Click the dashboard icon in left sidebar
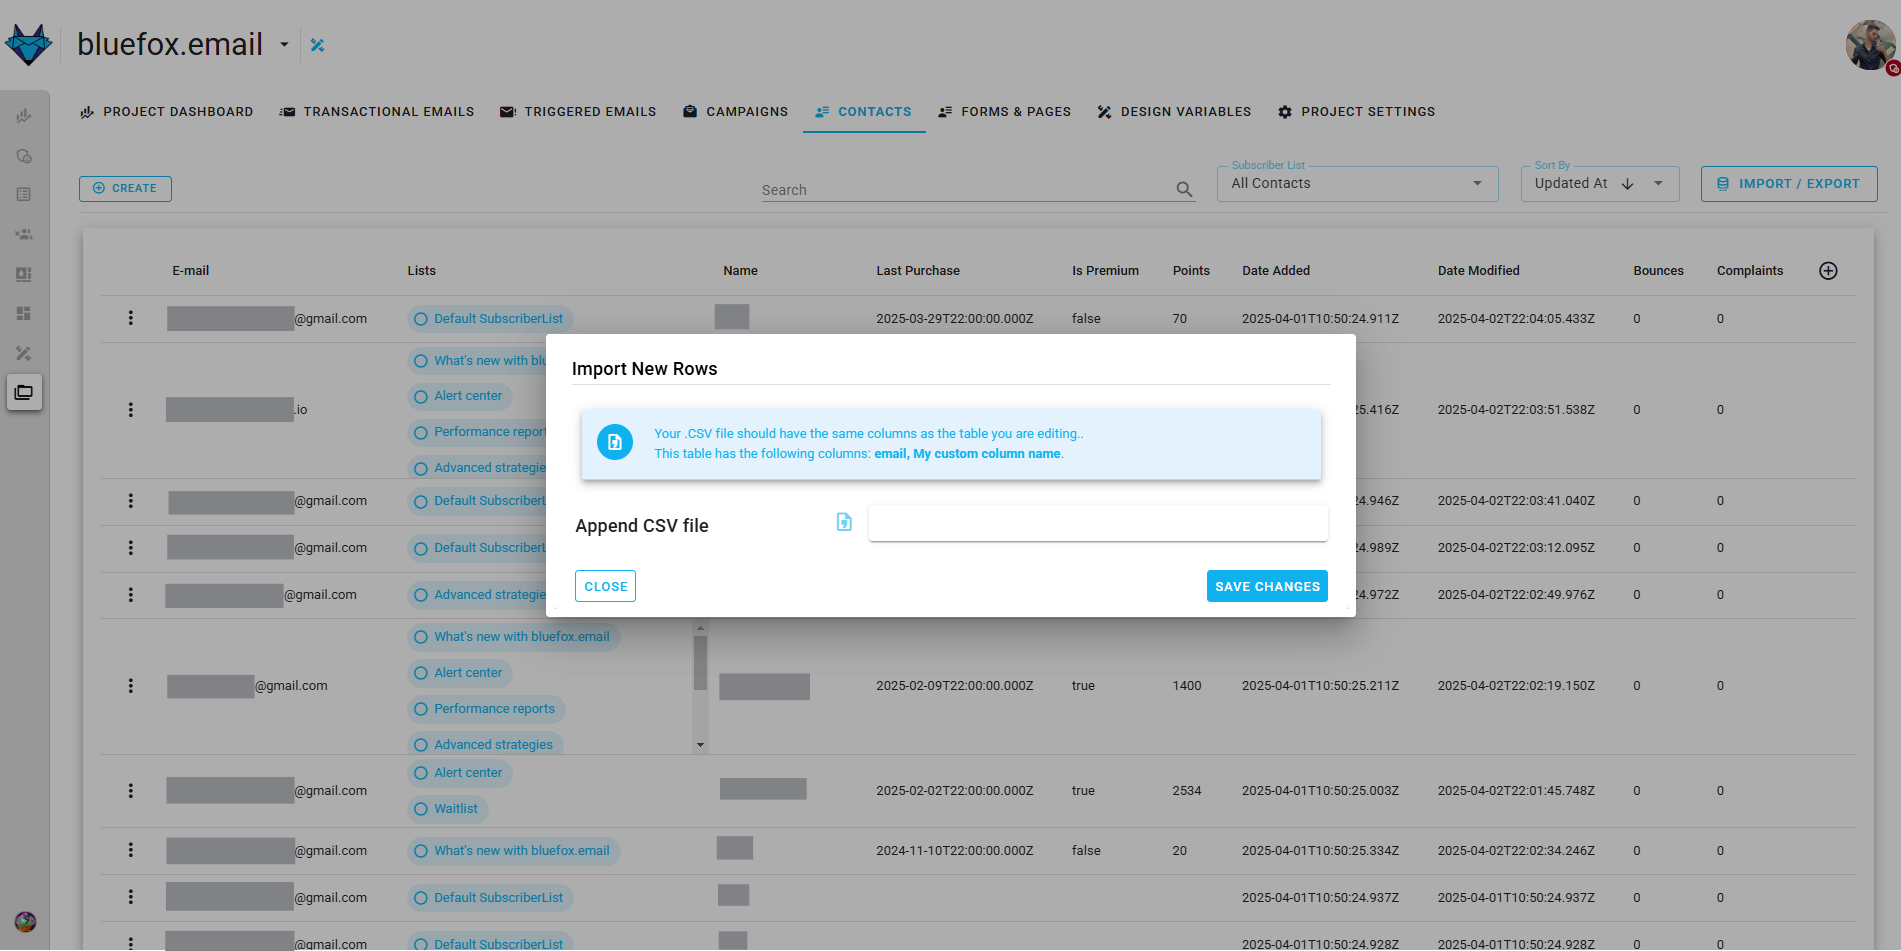Screen dimensions: 1901x951 click(24, 116)
